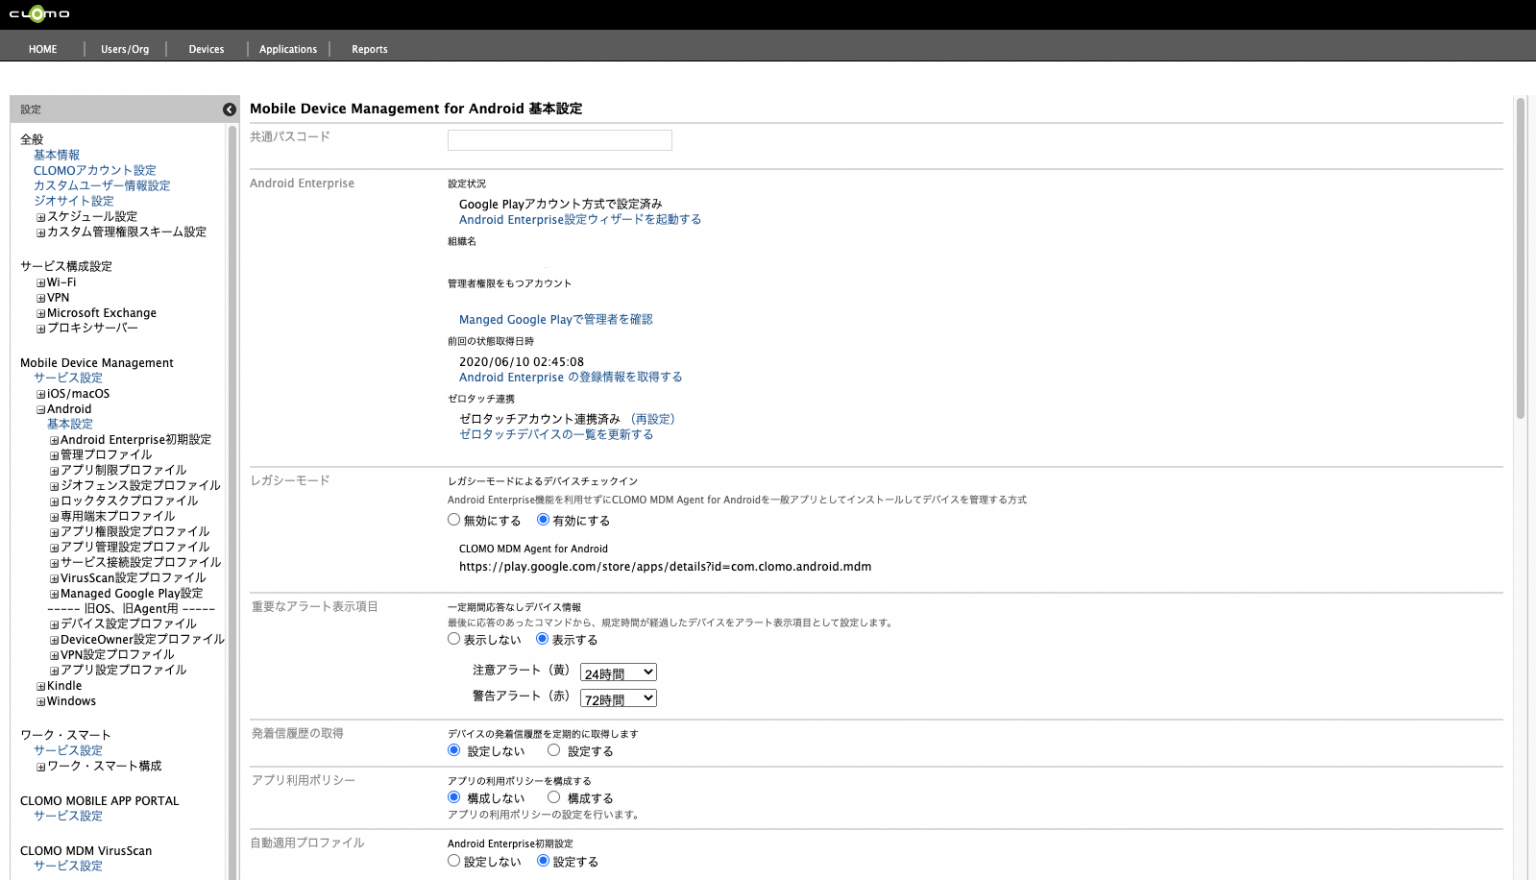The height and width of the screenshot is (880, 1536).
Task: Expand Managed Google Play設定 node
Action: coord(54,594)
